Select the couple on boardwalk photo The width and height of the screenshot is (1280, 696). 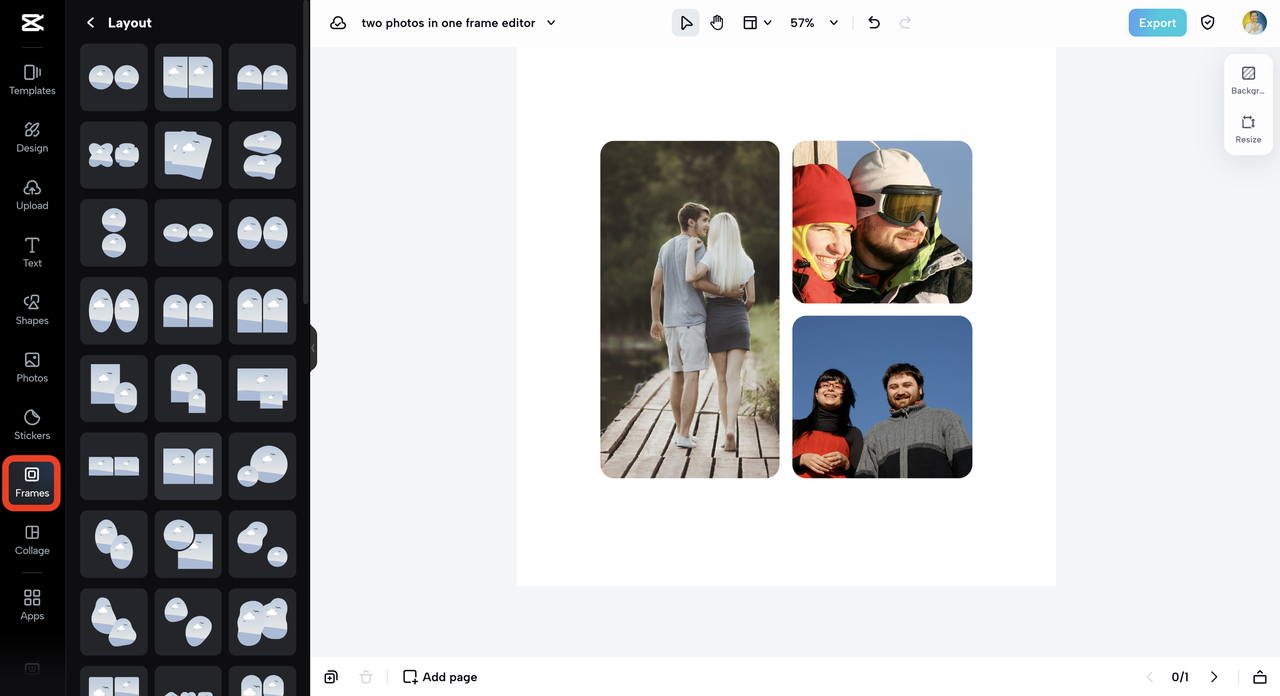pos(690,309)
